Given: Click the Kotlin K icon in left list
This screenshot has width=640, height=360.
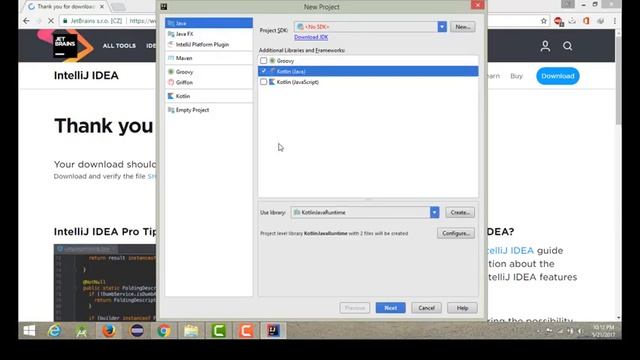Looking at the screenshot, I should pyautogui.click(x=171, y=96).
